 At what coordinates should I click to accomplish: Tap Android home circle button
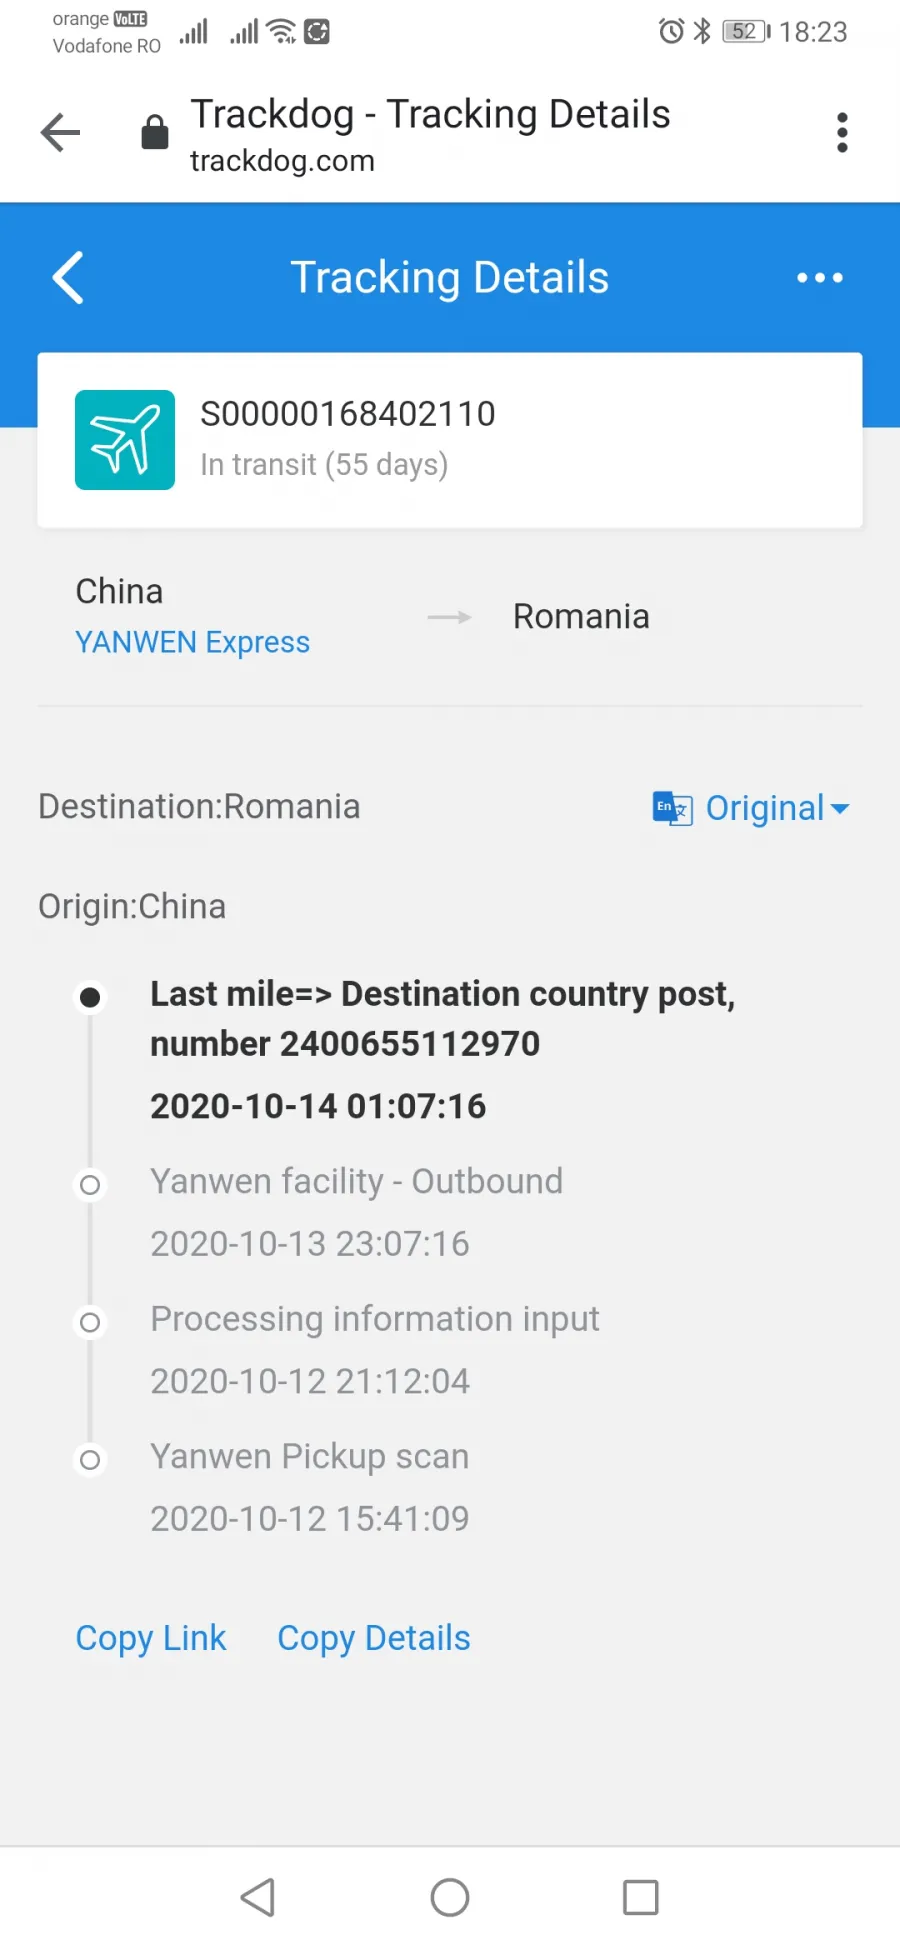pos(450,1897)
